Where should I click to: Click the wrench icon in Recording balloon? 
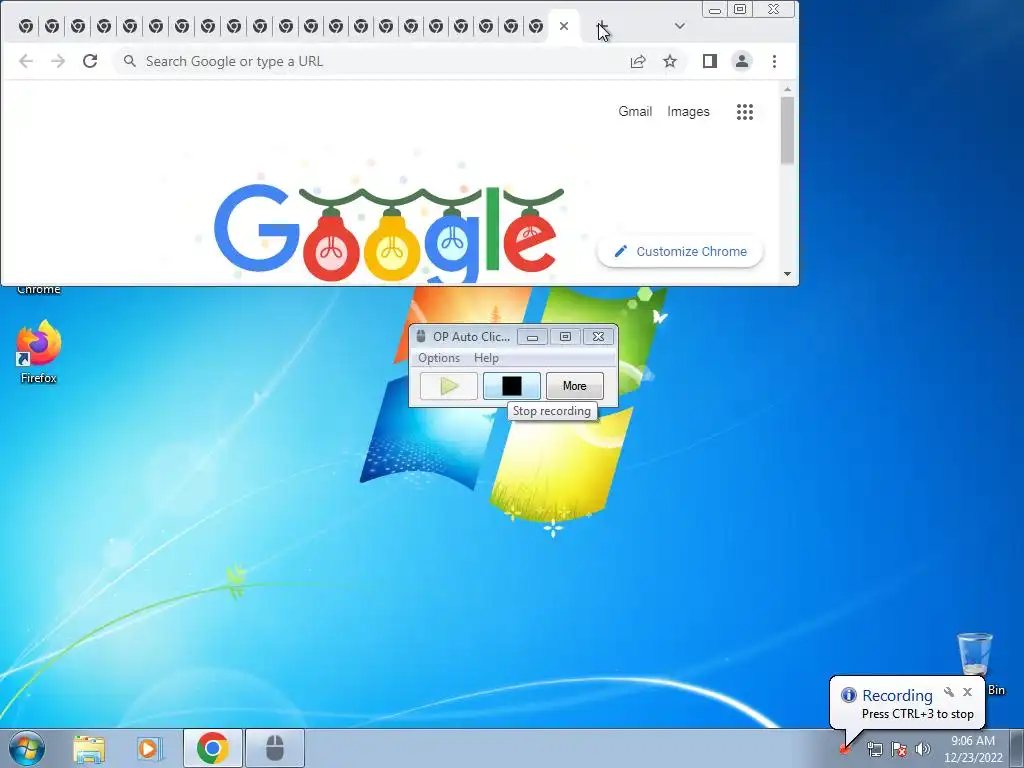pos(949,692)
